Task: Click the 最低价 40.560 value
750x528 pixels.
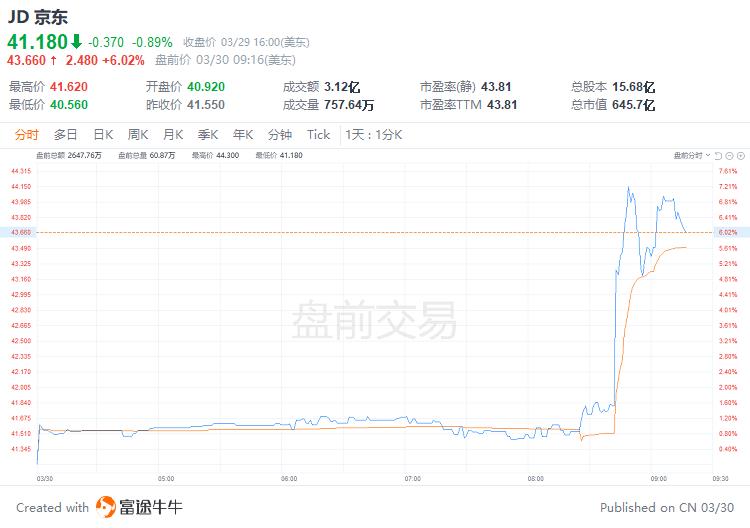Action: point(69,105)
